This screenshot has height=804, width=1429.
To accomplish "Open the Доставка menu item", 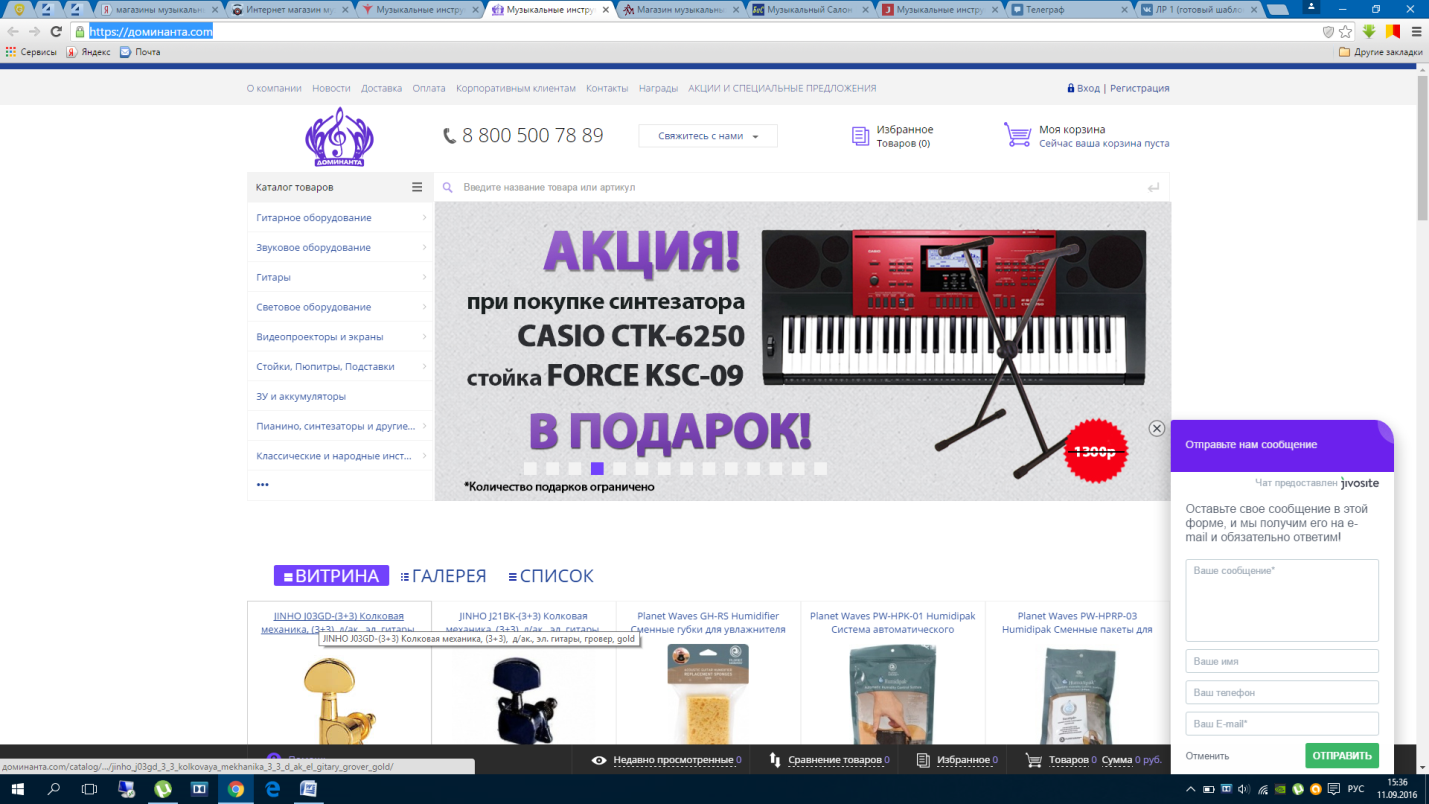I will (381, 88).
